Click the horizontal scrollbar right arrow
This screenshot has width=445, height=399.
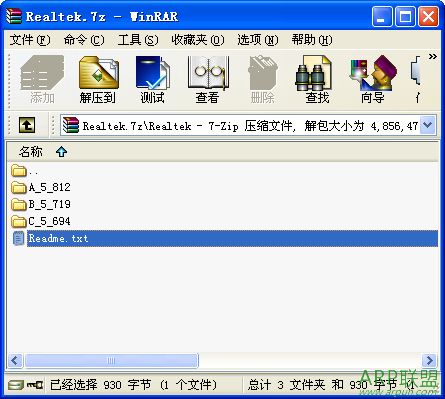429,360
